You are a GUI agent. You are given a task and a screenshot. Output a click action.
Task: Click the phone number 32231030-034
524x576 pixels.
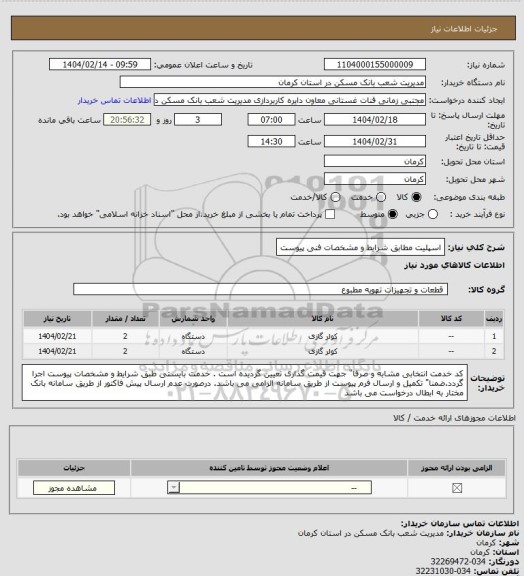click(x=443, y=571)
